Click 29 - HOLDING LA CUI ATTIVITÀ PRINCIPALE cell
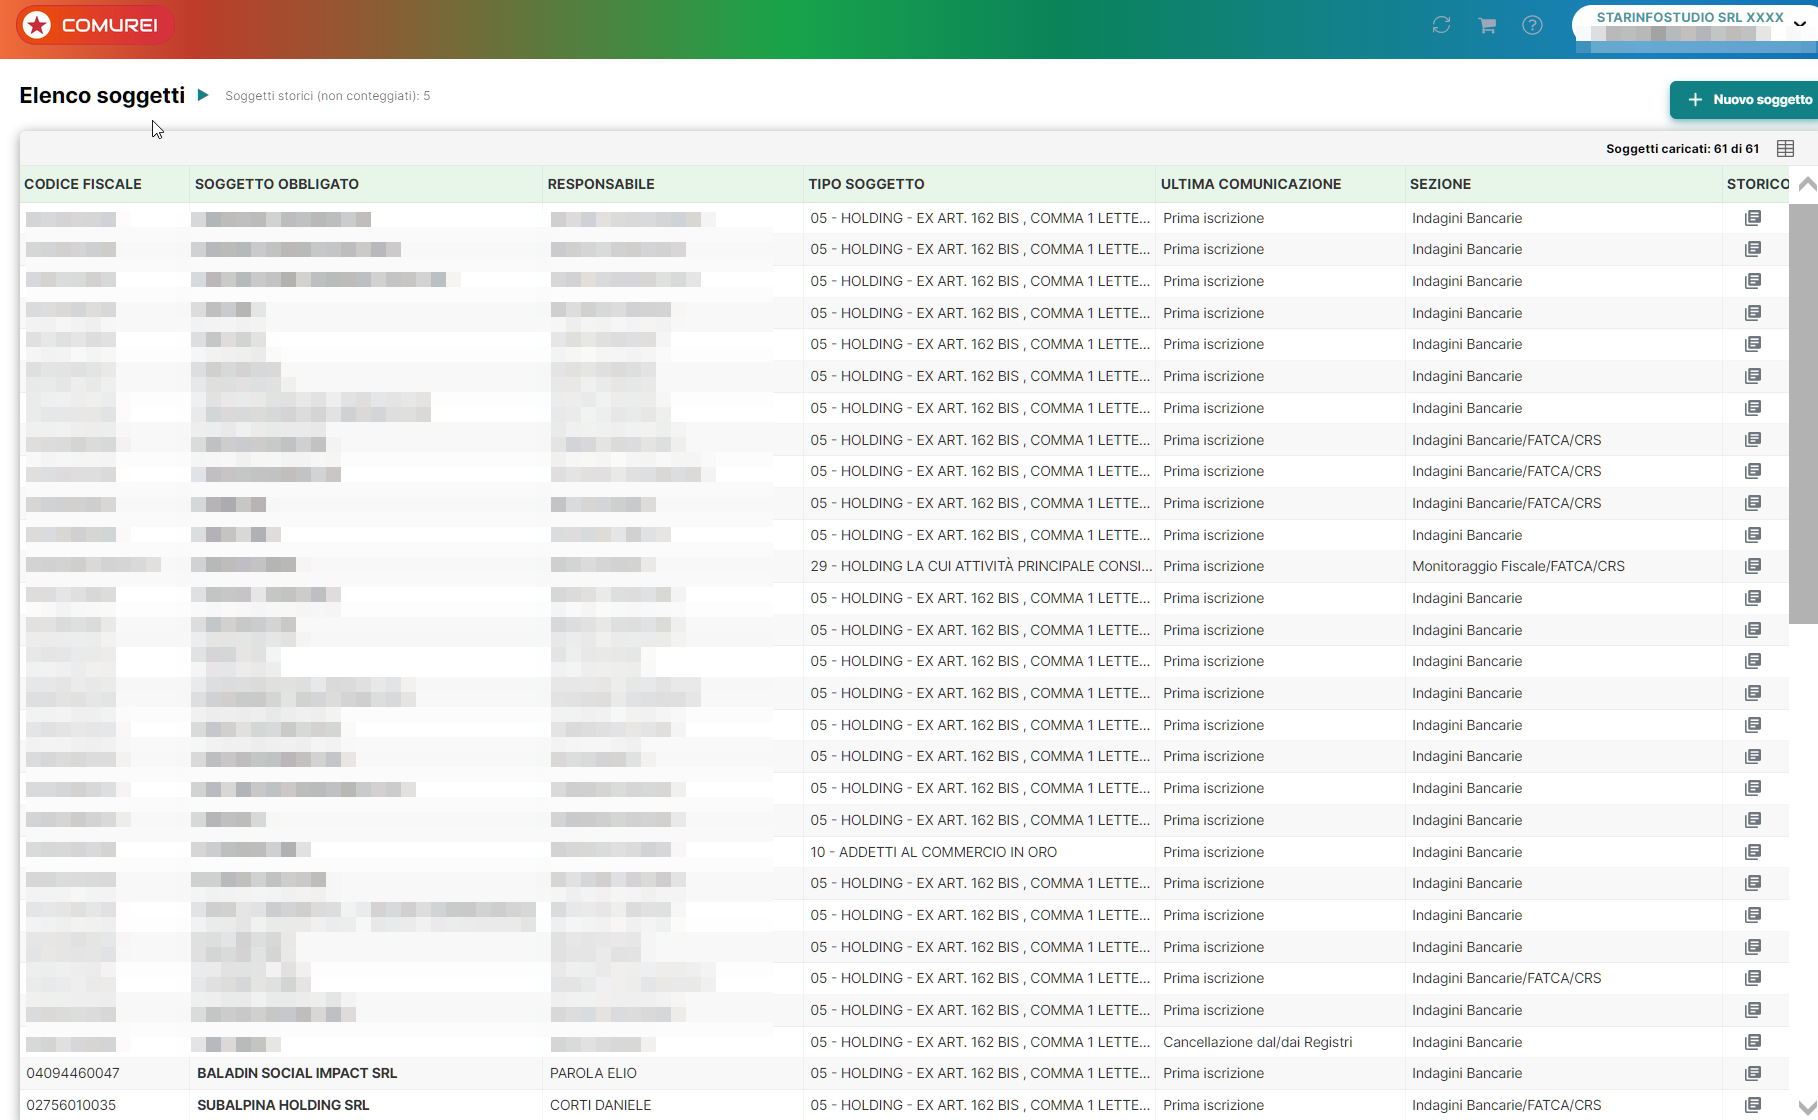The width and height of the screenshot is (1818, 1120). [x=981, y=566]
